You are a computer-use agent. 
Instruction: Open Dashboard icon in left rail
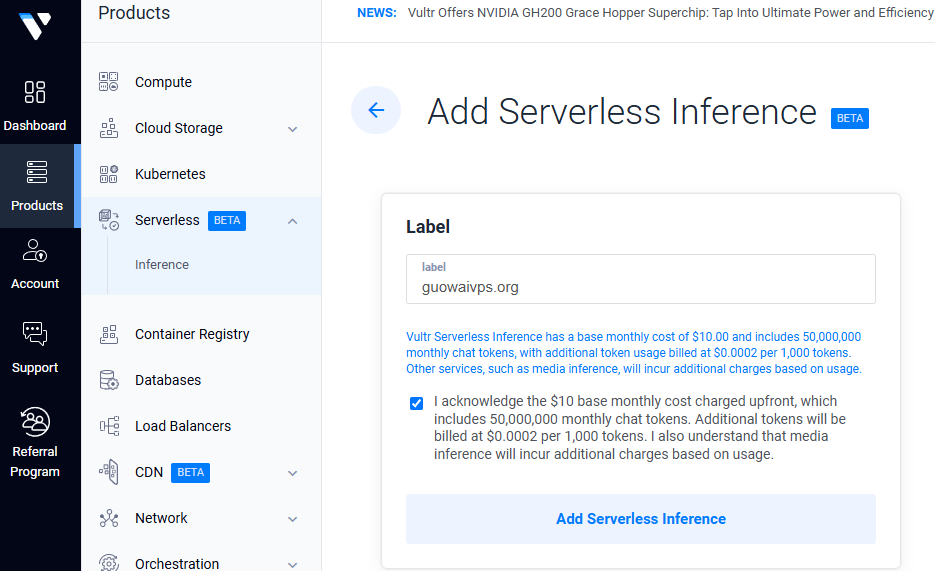pos(35,92)
